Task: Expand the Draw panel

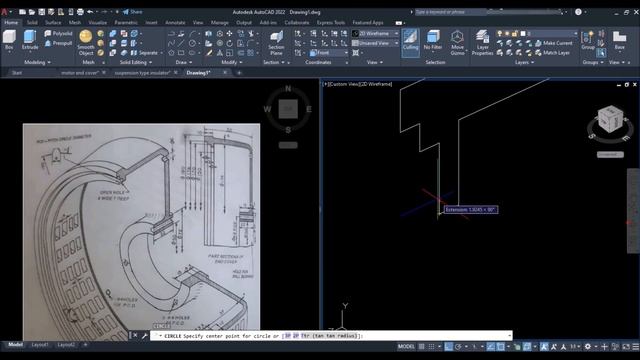Action: (x=183, y=62)
